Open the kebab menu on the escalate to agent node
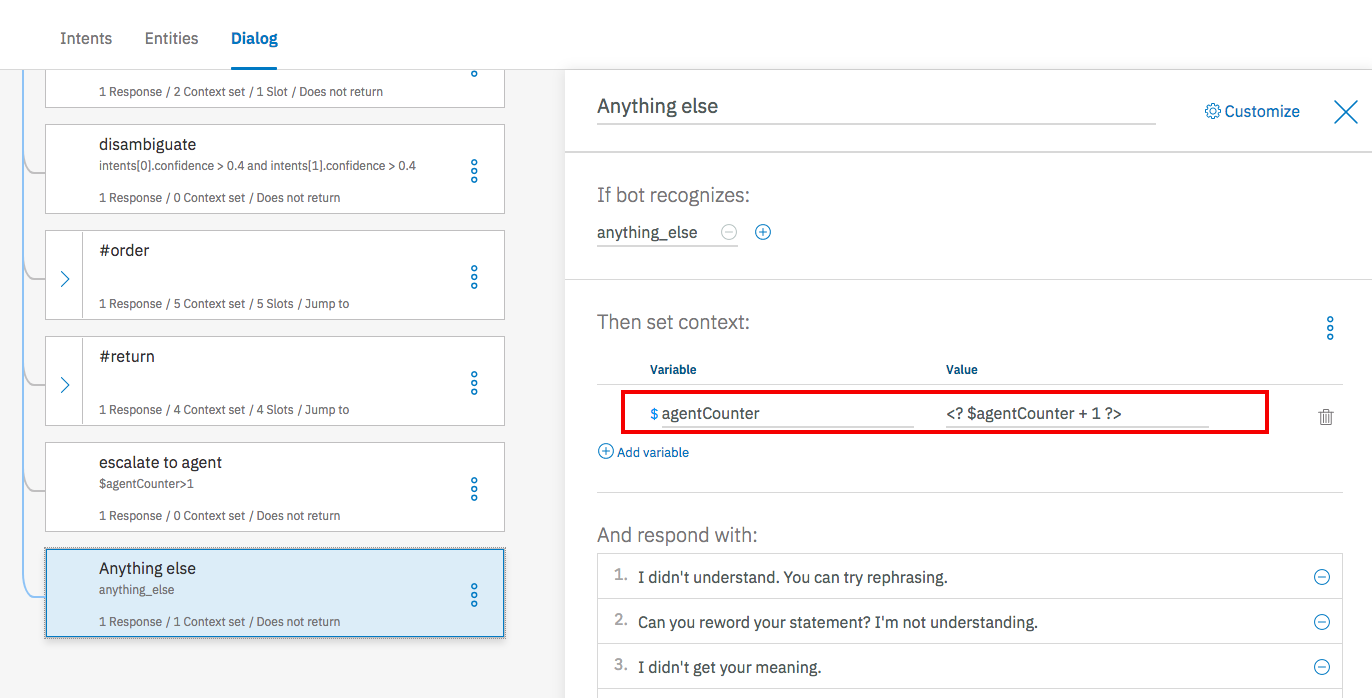Screen dimensions: 1372x698 473,489
